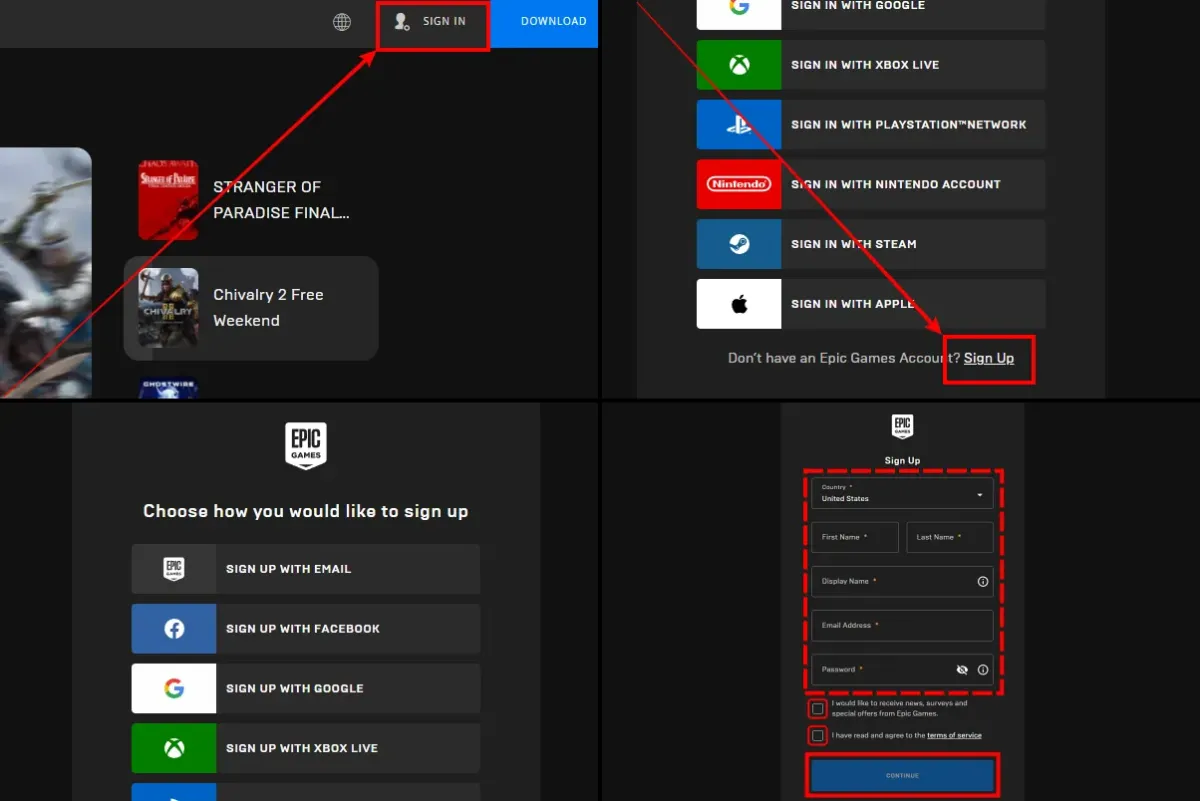Viewport: 1200px width, 801px height.
Task: Focus the Last Name field
Action: coord(950,537)
